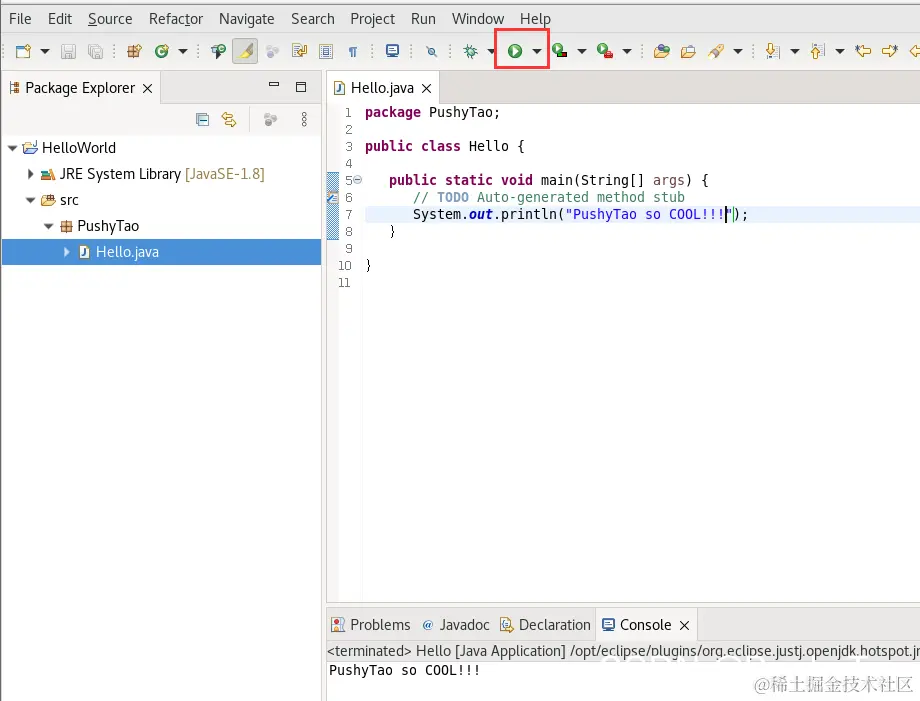Open the New Java Class dropdown arrow

[x=182, y=52]
